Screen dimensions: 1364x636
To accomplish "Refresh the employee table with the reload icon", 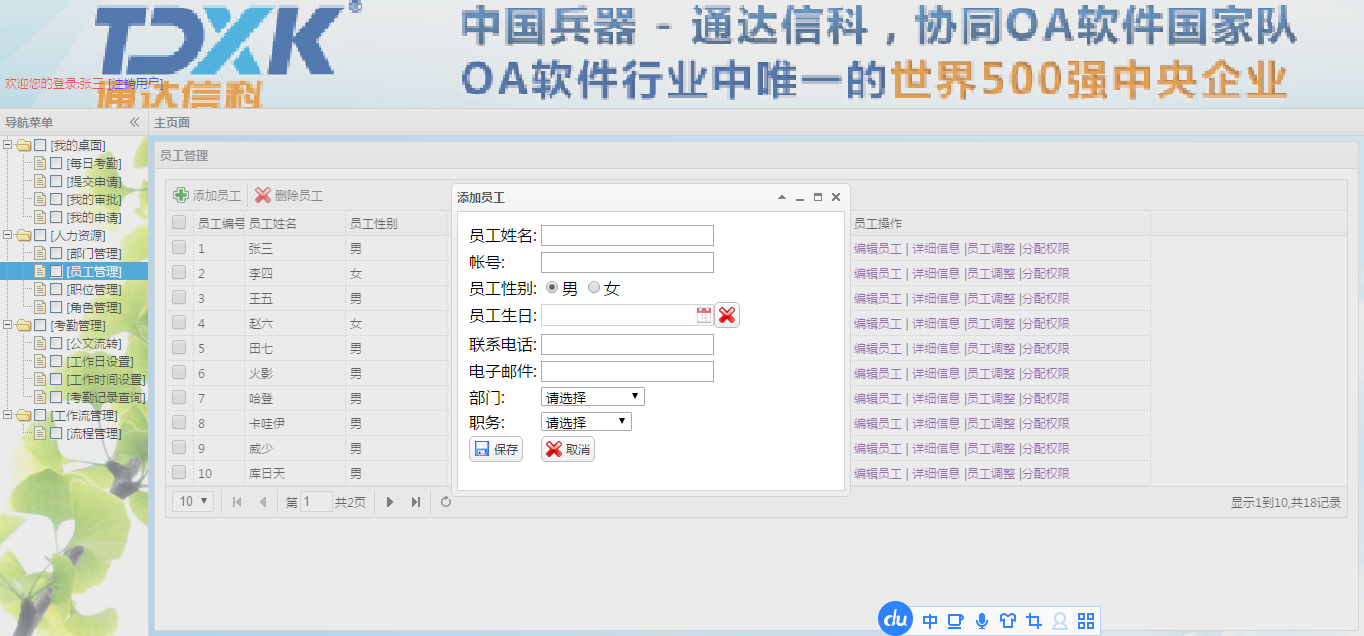I will pyautogui.click(x=446, y=502).
